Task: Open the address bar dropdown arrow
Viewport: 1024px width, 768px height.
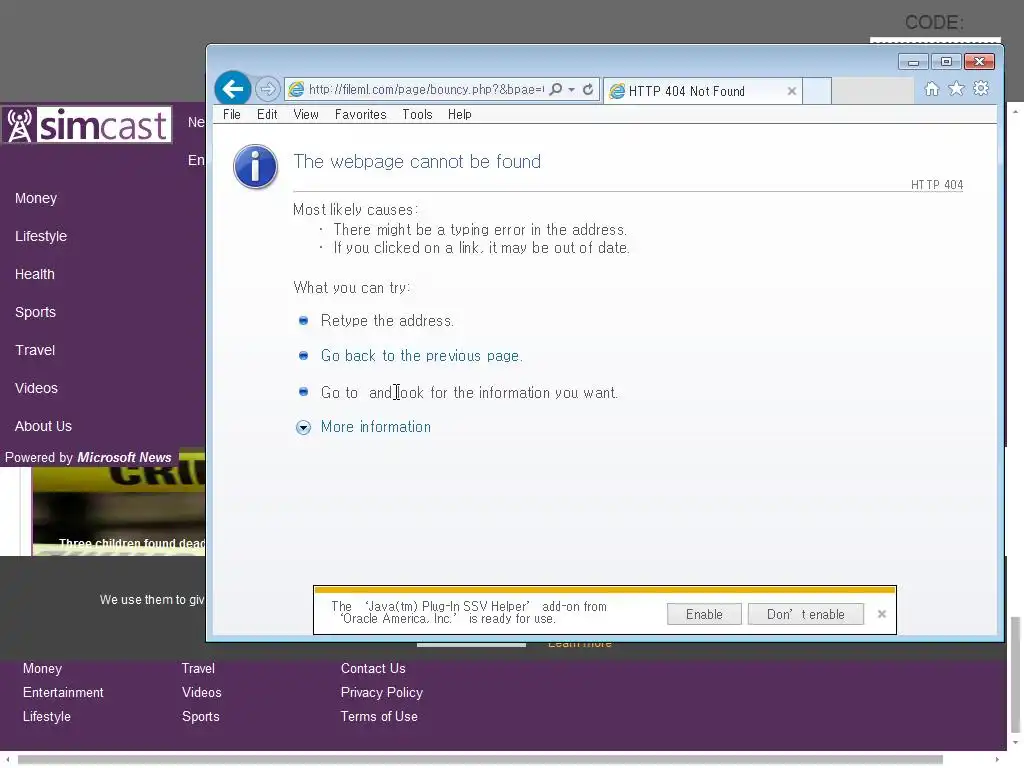Action: [x=571, y=89]
